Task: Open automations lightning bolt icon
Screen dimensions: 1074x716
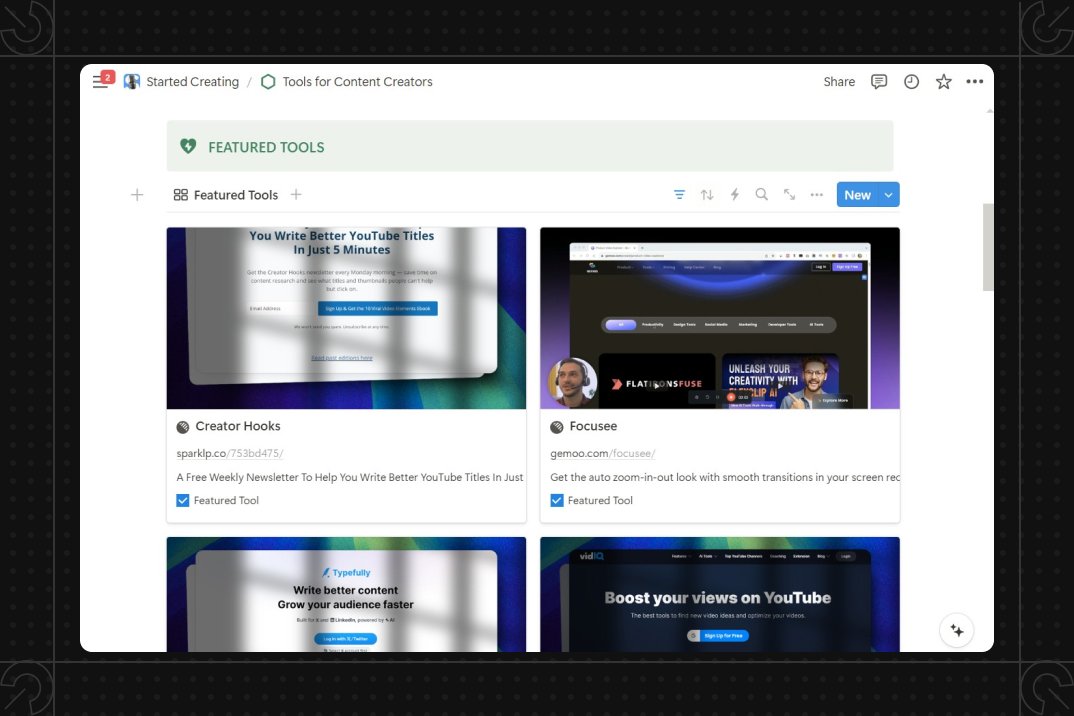Action: 734,195
